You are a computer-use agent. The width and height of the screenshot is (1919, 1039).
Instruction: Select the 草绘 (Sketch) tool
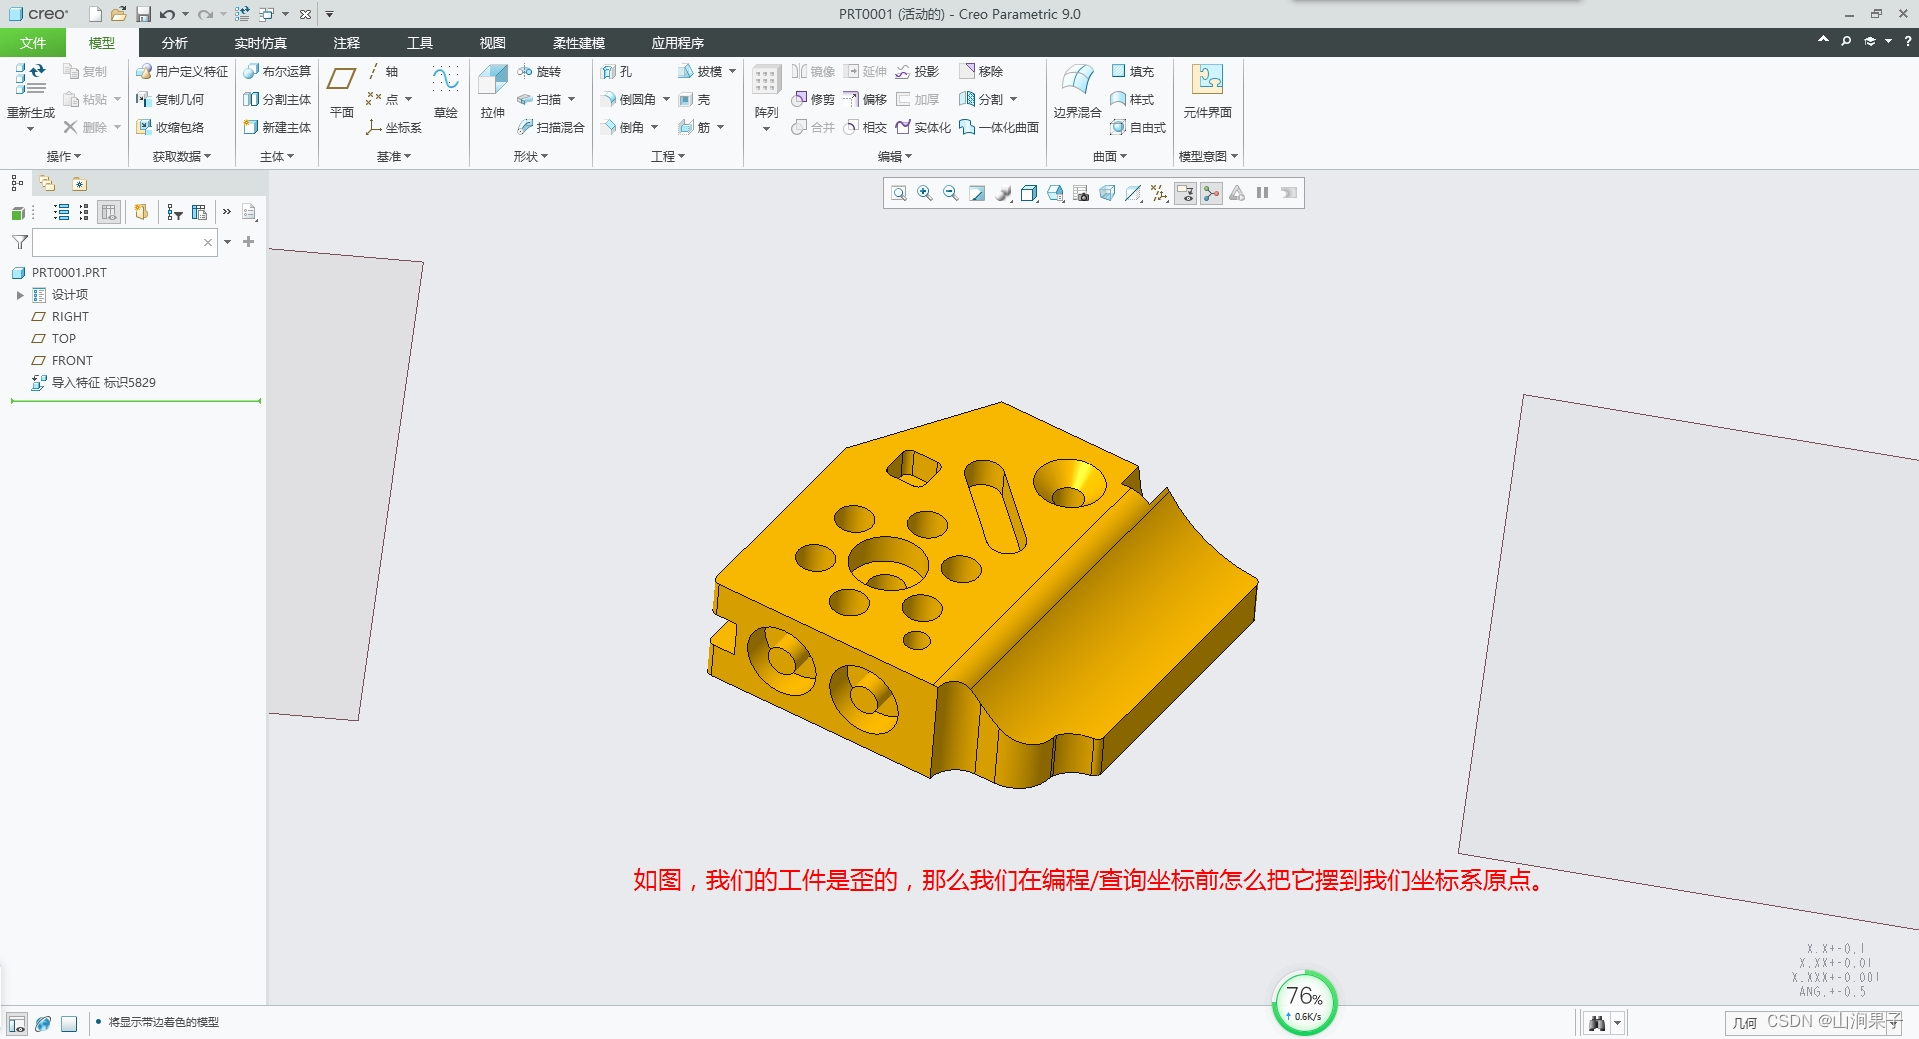tap(445, 80)
